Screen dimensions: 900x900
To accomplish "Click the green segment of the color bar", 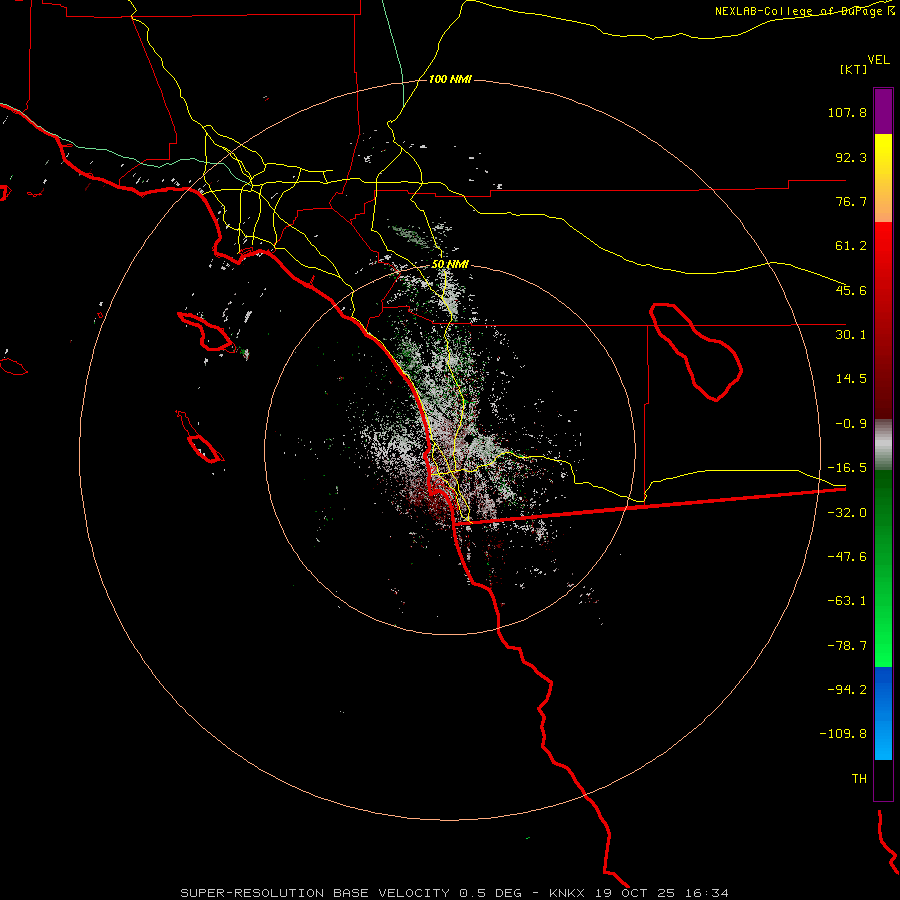I will coord(883,568).
